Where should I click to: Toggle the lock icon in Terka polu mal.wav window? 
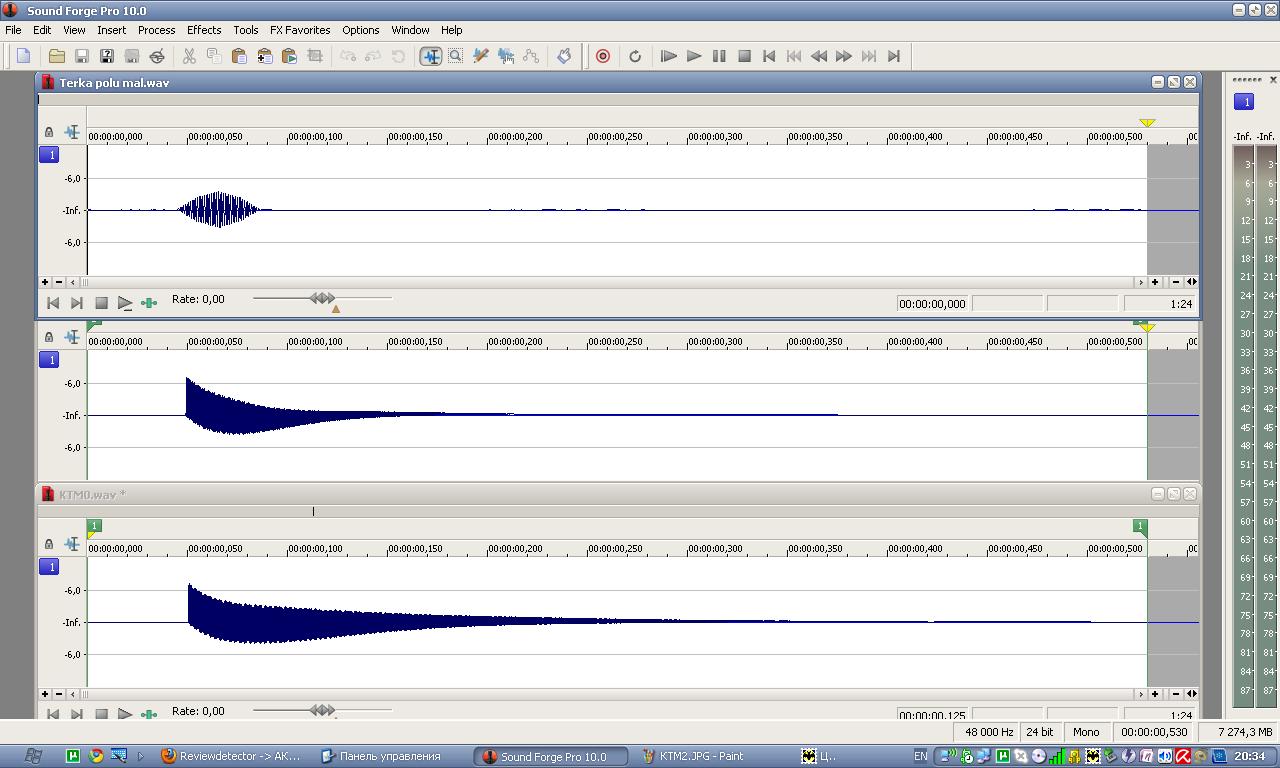point(49,132)
